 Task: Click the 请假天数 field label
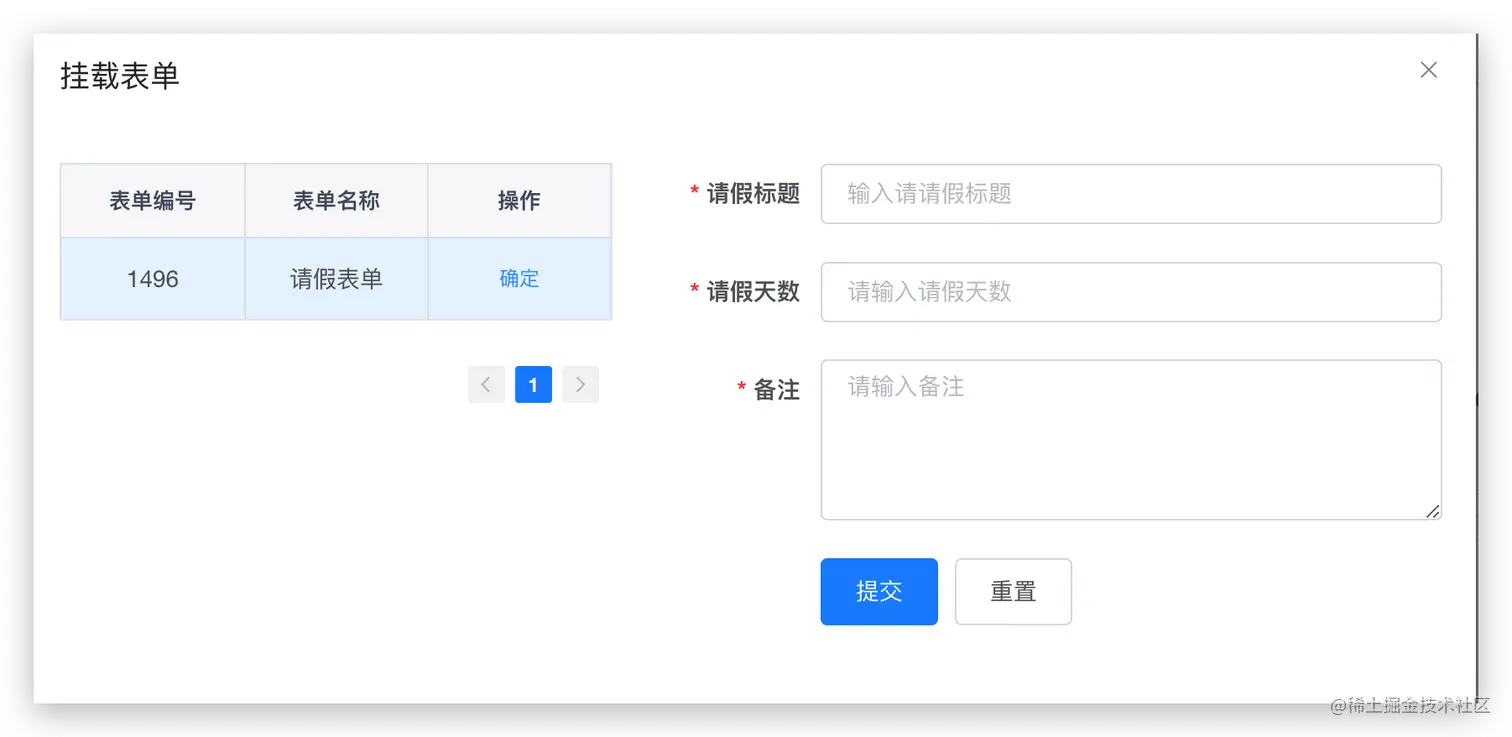[753, 292]
